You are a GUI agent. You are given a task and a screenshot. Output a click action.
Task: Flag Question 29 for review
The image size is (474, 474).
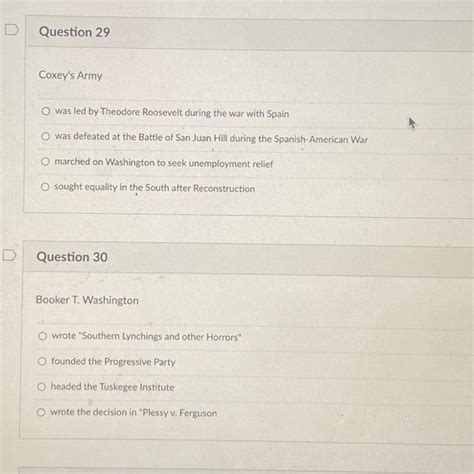coord(11,30)
